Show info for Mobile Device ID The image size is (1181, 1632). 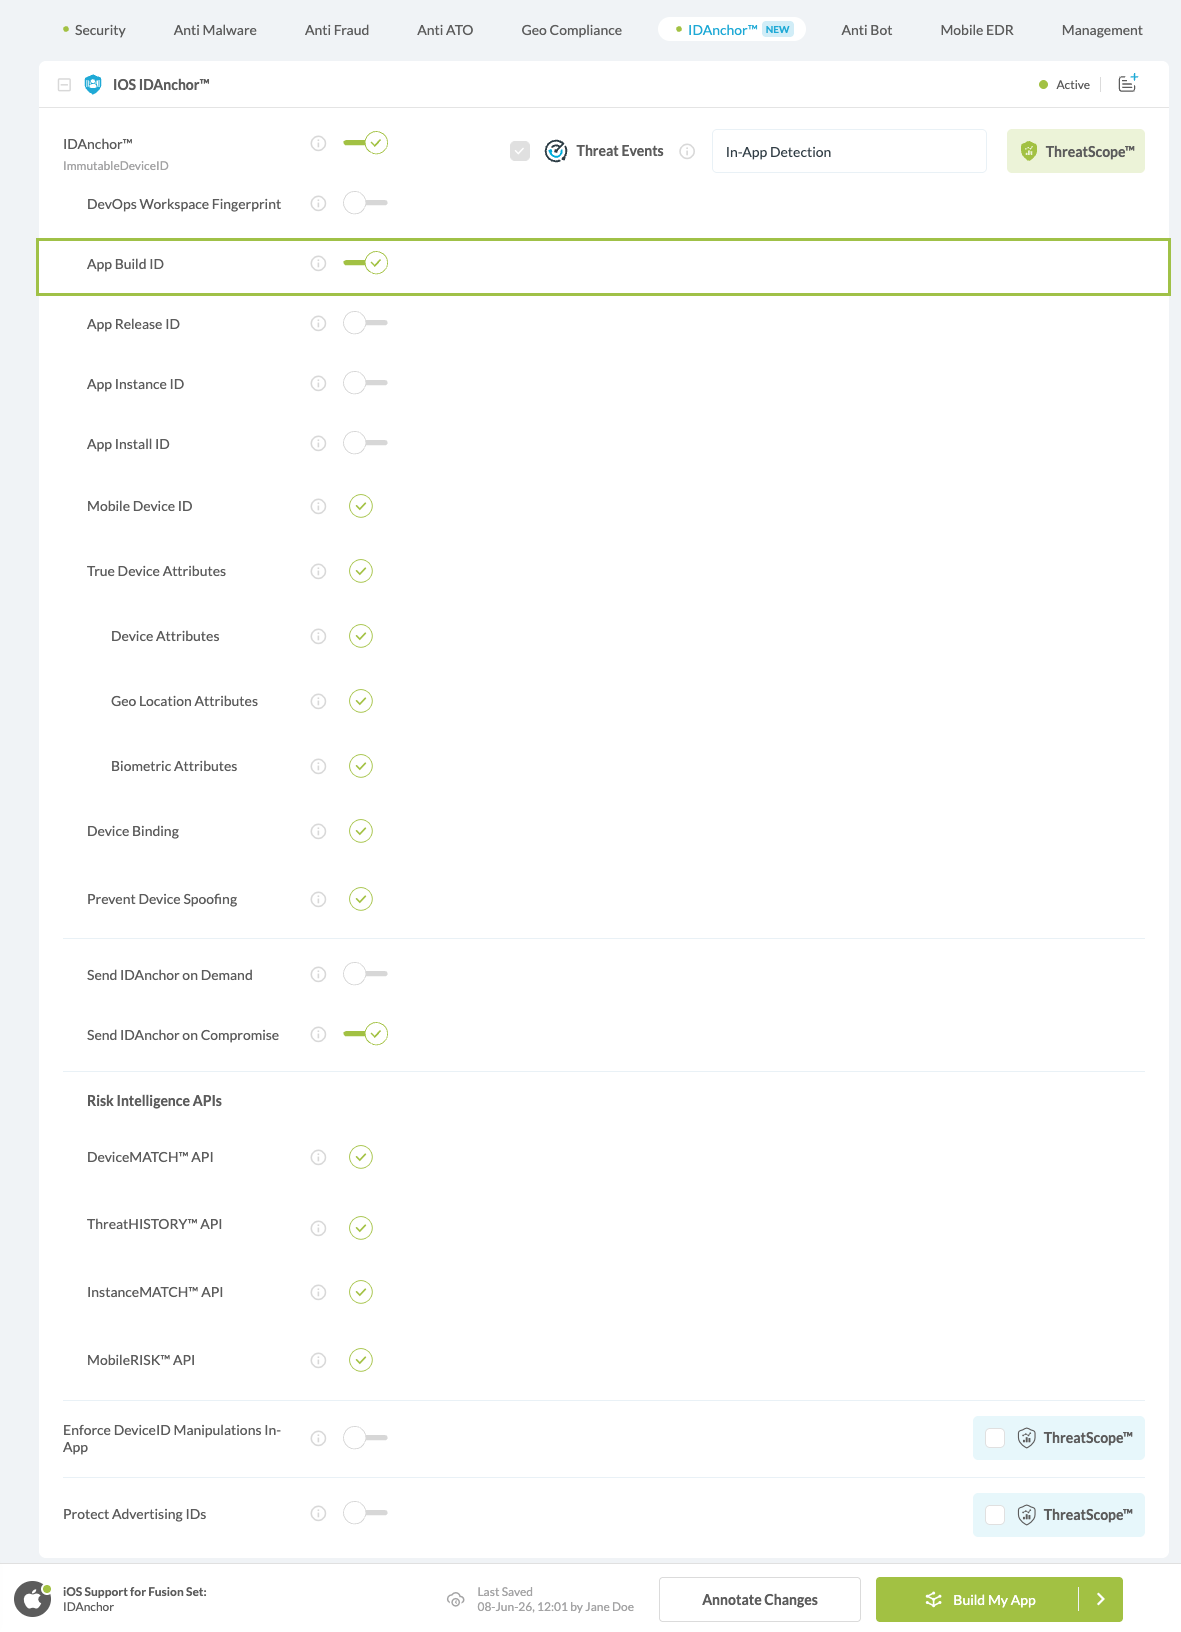click(318, 506)
